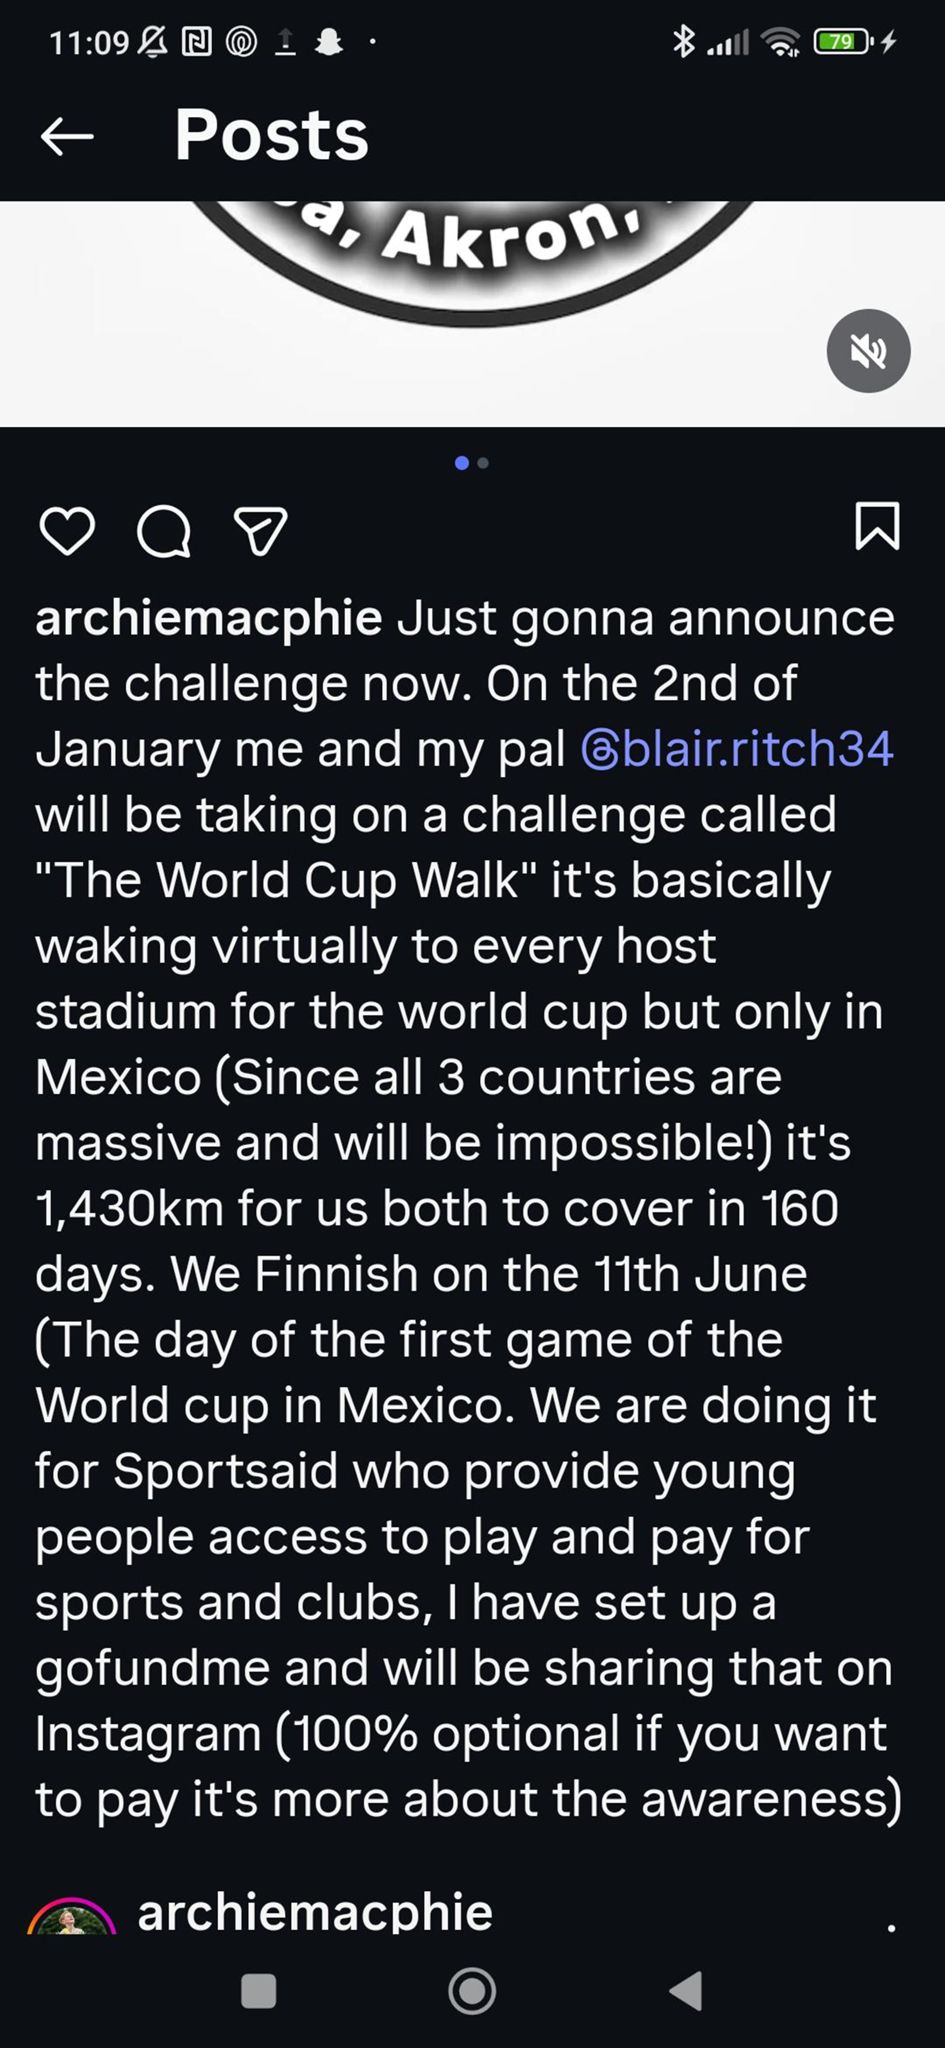Tap the Bluetooth icon in the status bar
The width and height of the screenshot is (945, 2048).
click(683, 42)
